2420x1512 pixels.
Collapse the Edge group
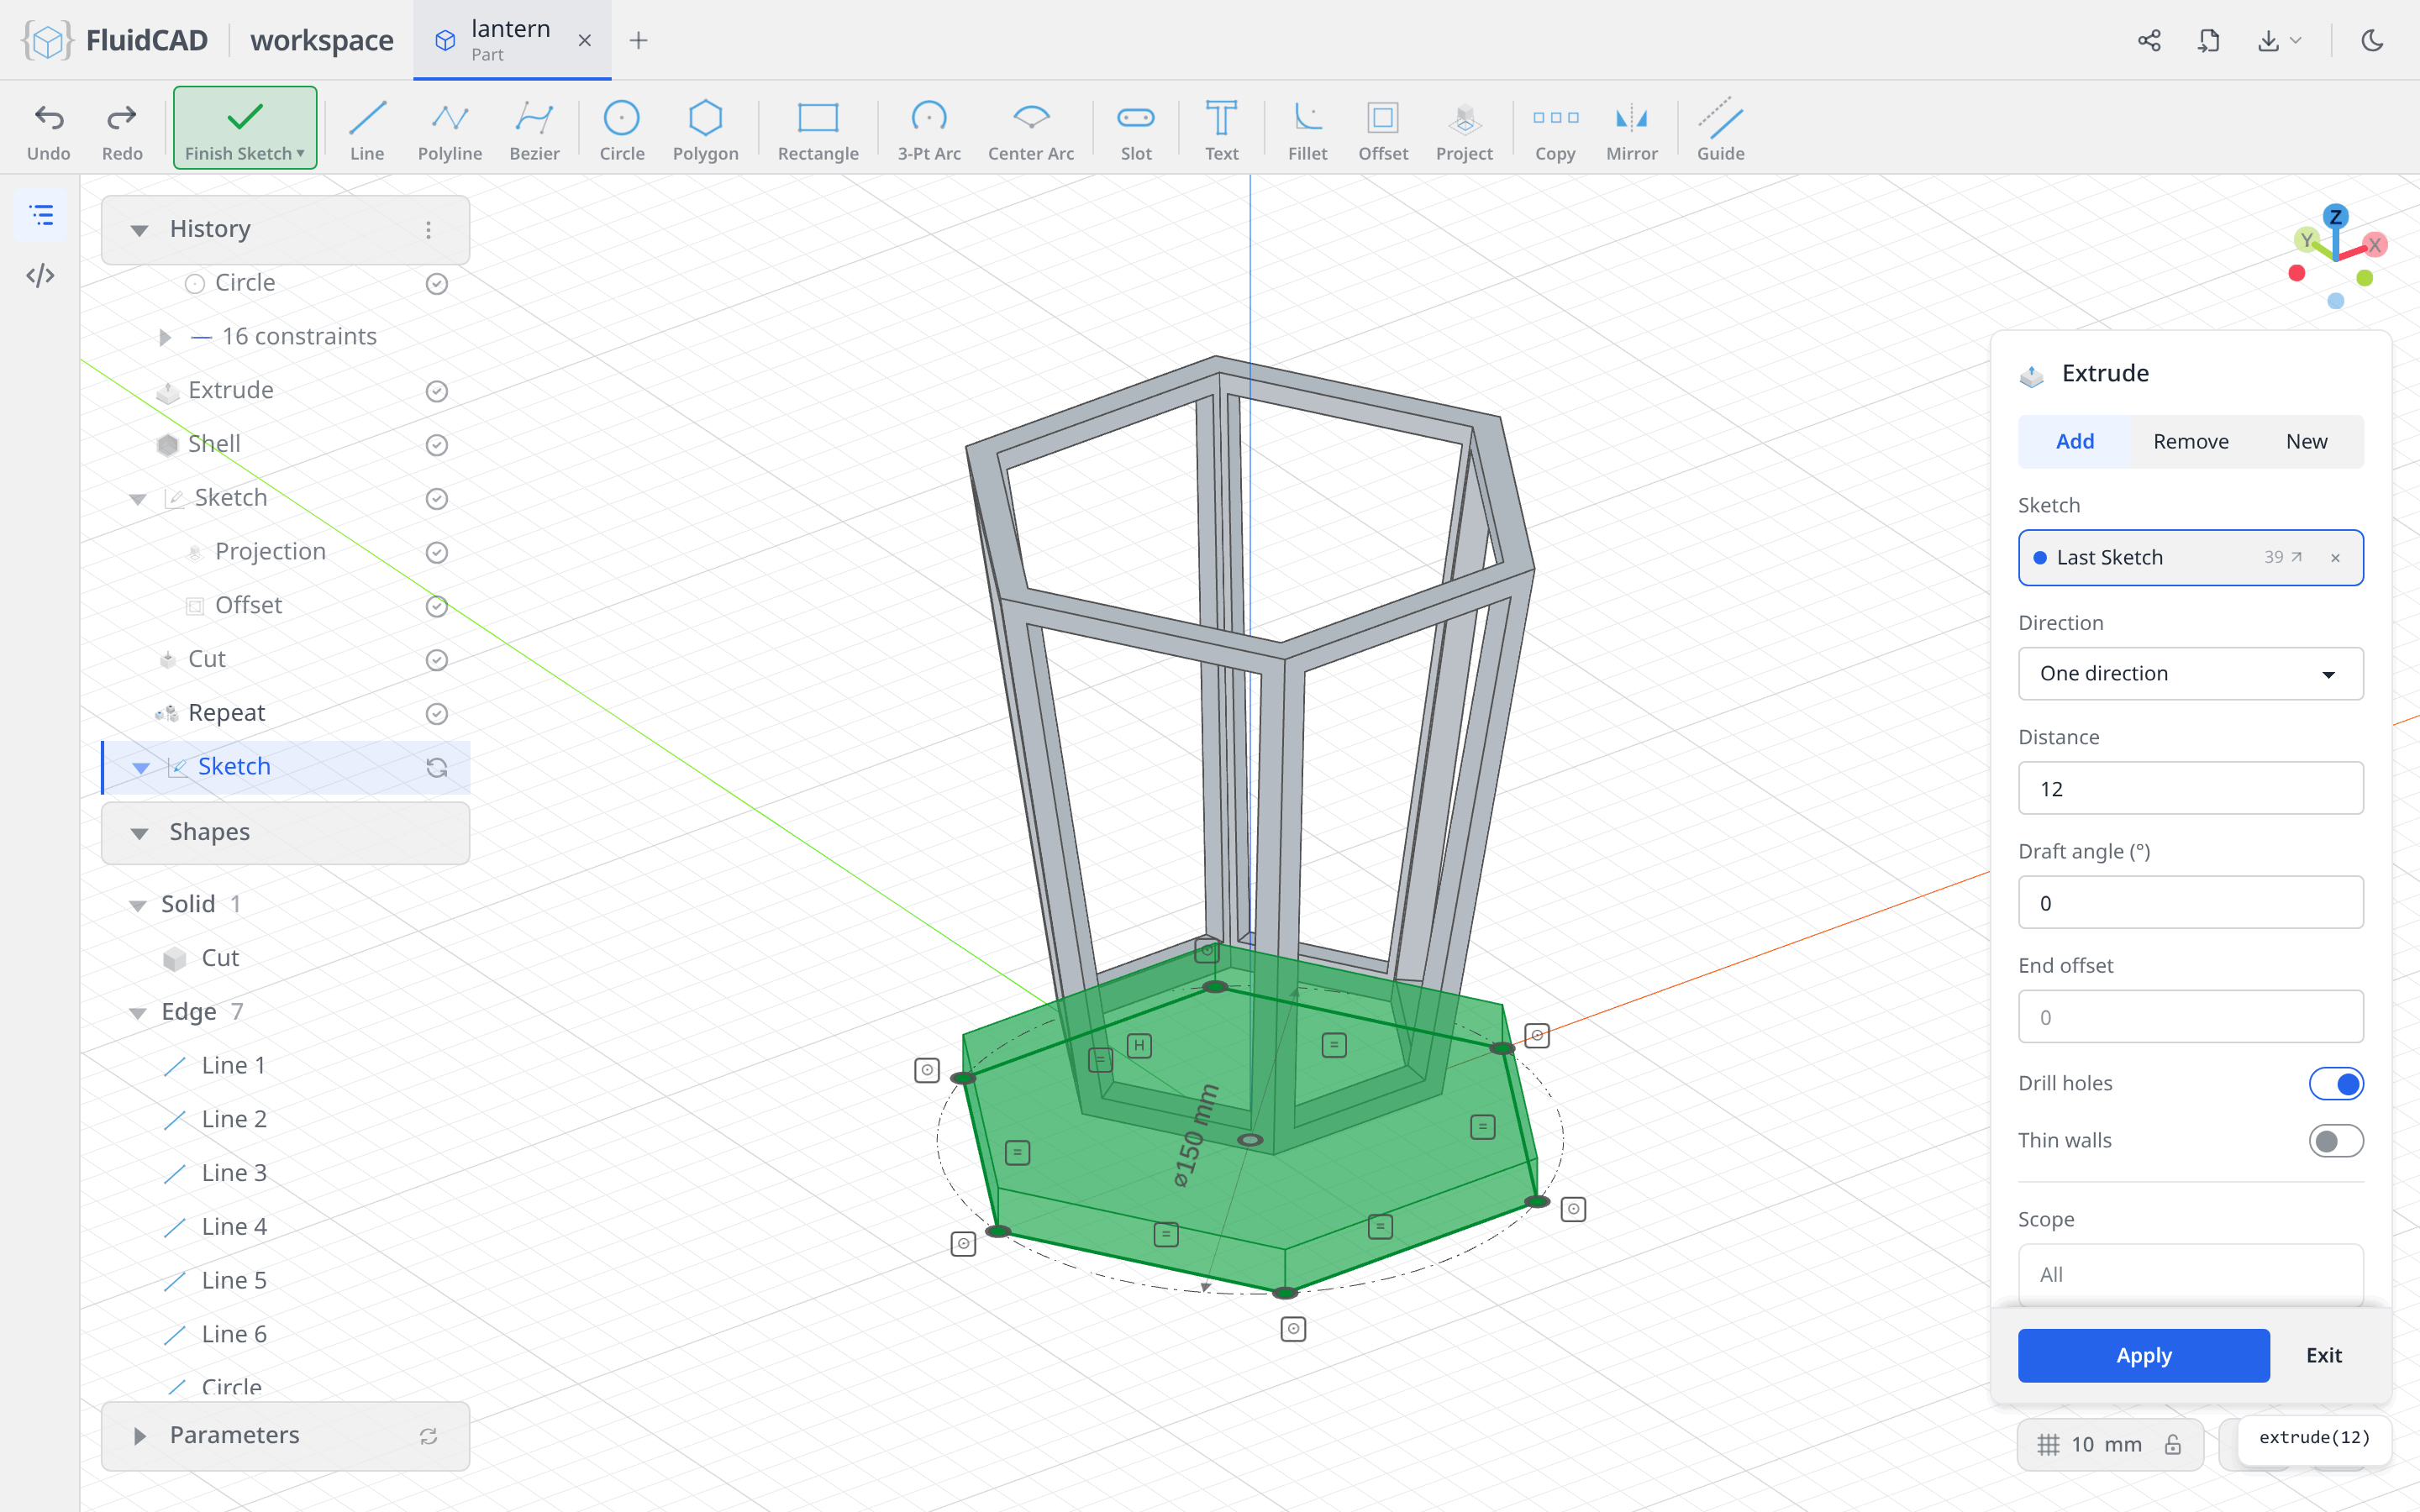[x=138, y=1013]
